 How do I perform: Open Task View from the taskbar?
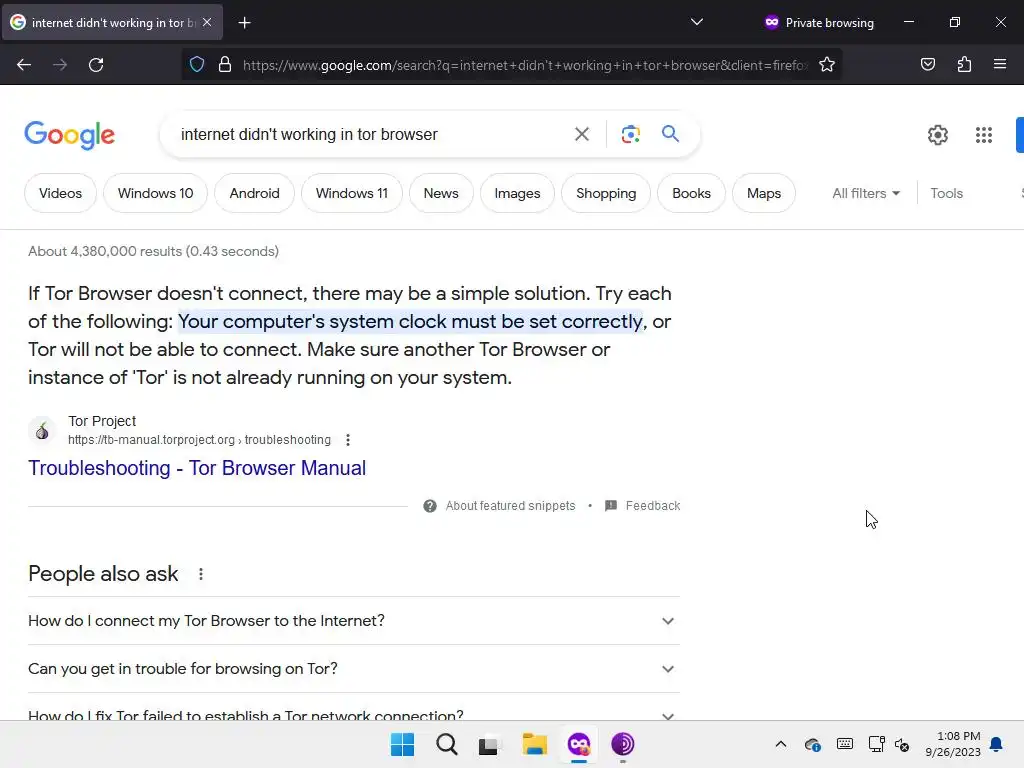tap(488, 744)
